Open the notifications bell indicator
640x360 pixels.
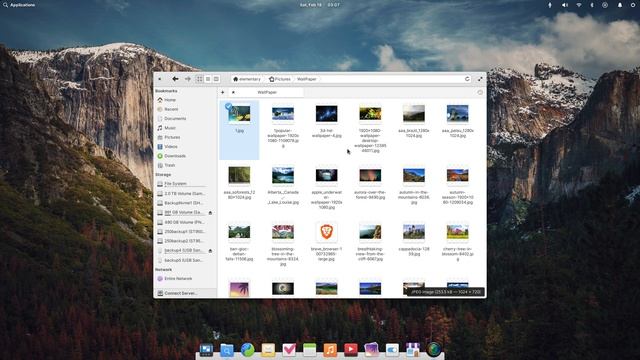(620, 5)
